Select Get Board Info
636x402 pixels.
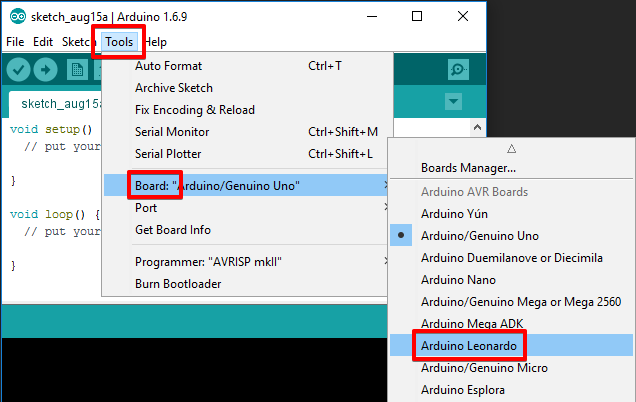pyautogui.click(x=247, y=230)
